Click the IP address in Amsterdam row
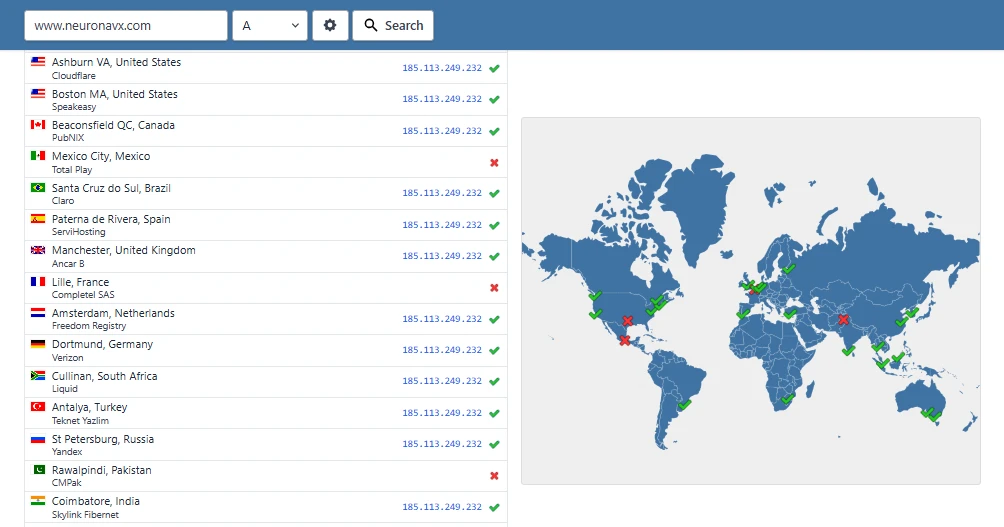The width and height of the screenshot is (1004, 527). click(x=442, y=318)
